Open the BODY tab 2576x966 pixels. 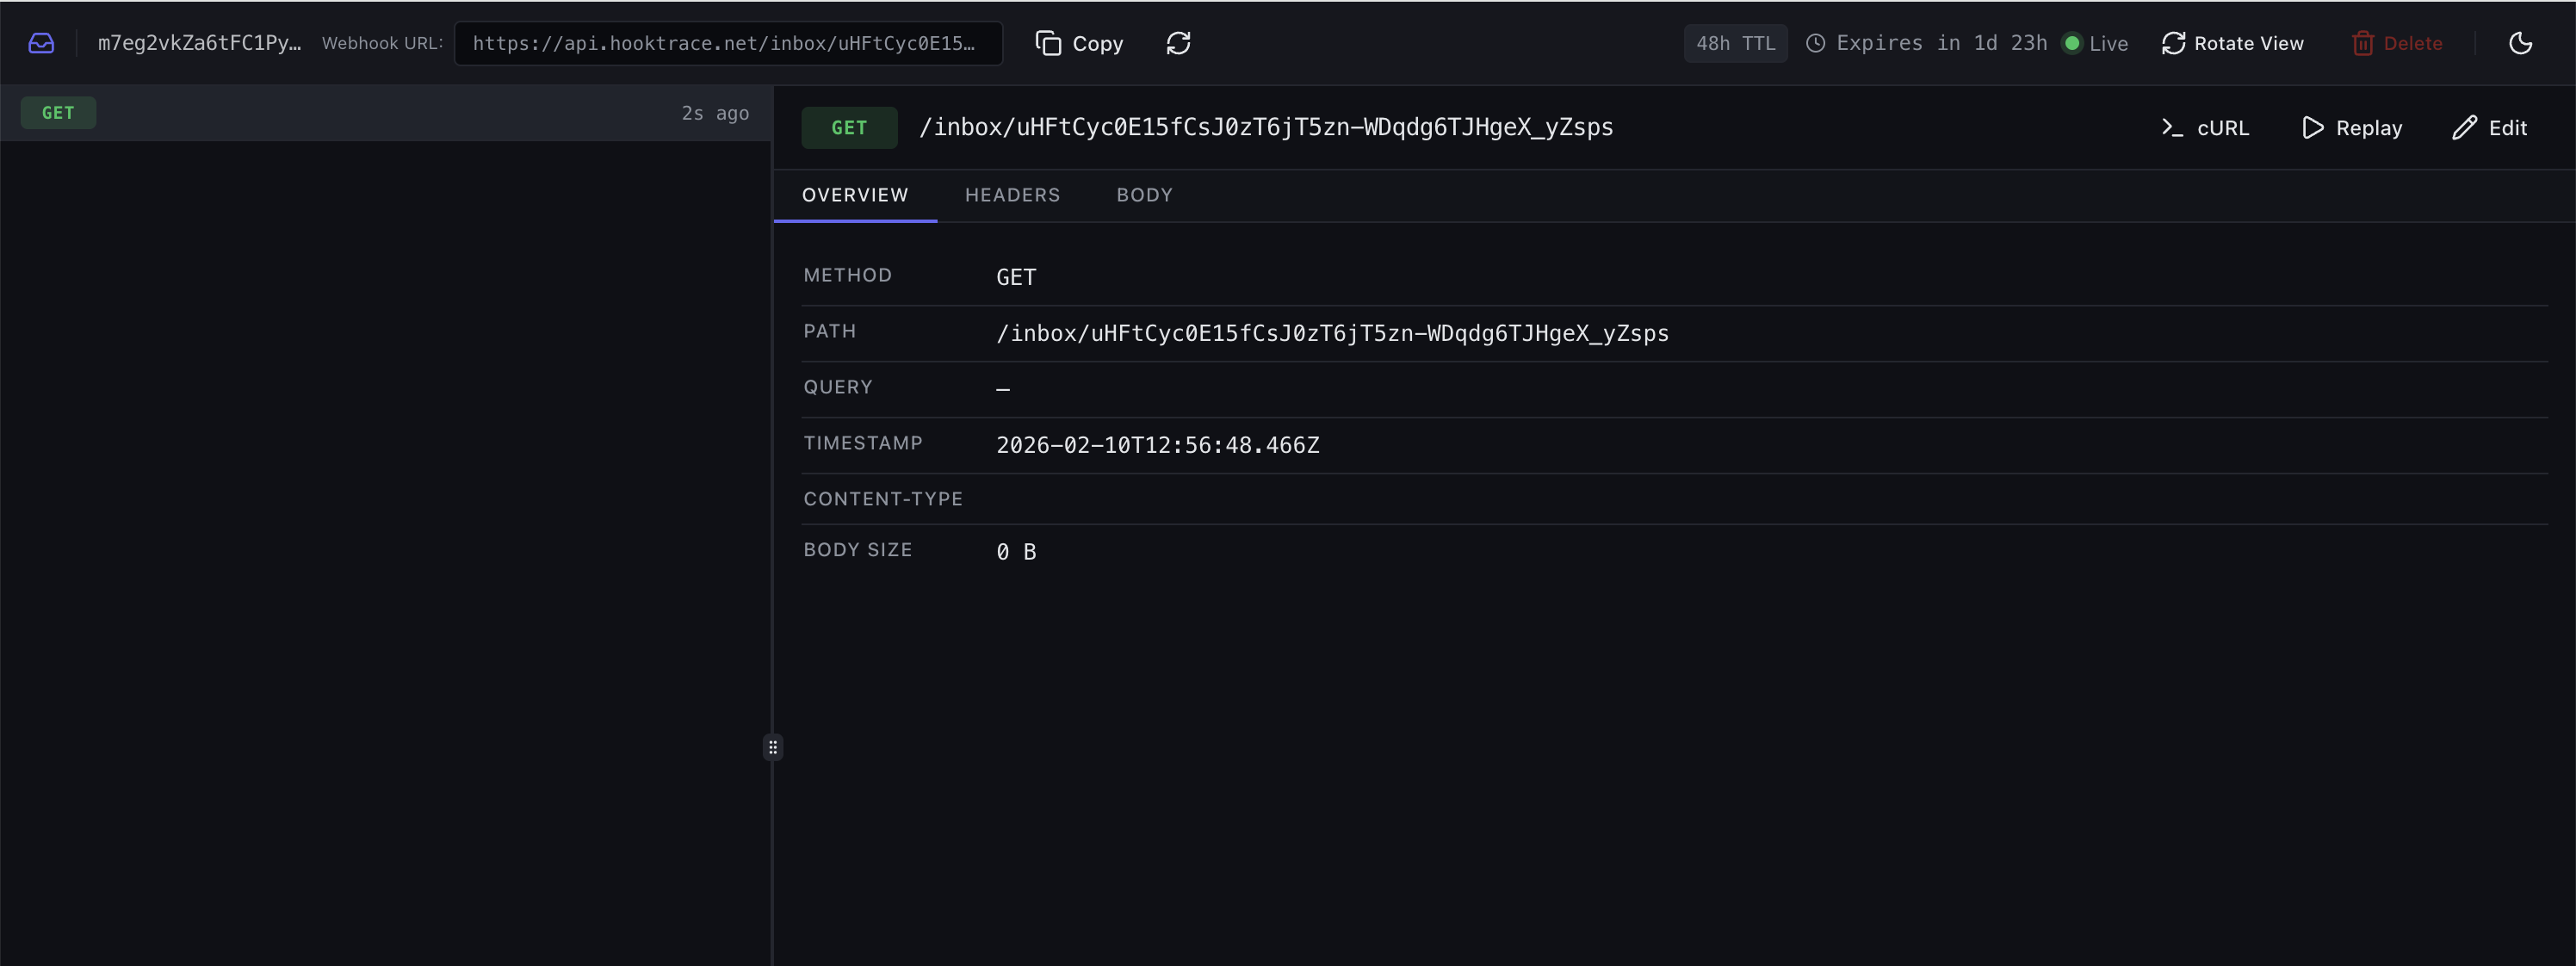(1144, 195)
